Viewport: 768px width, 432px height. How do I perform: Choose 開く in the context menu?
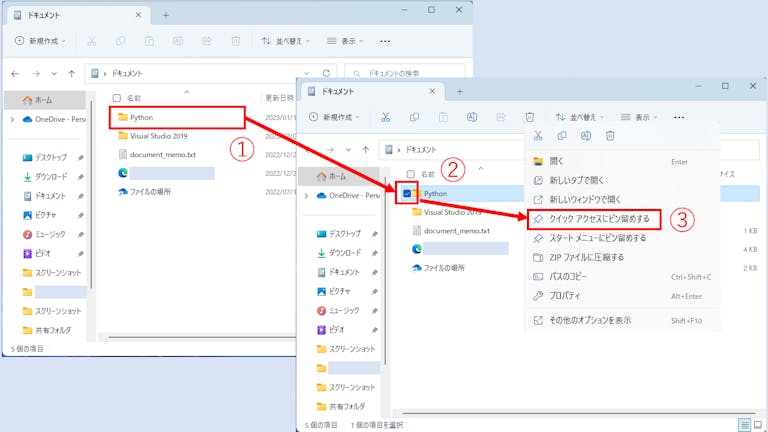click(622, 161)
